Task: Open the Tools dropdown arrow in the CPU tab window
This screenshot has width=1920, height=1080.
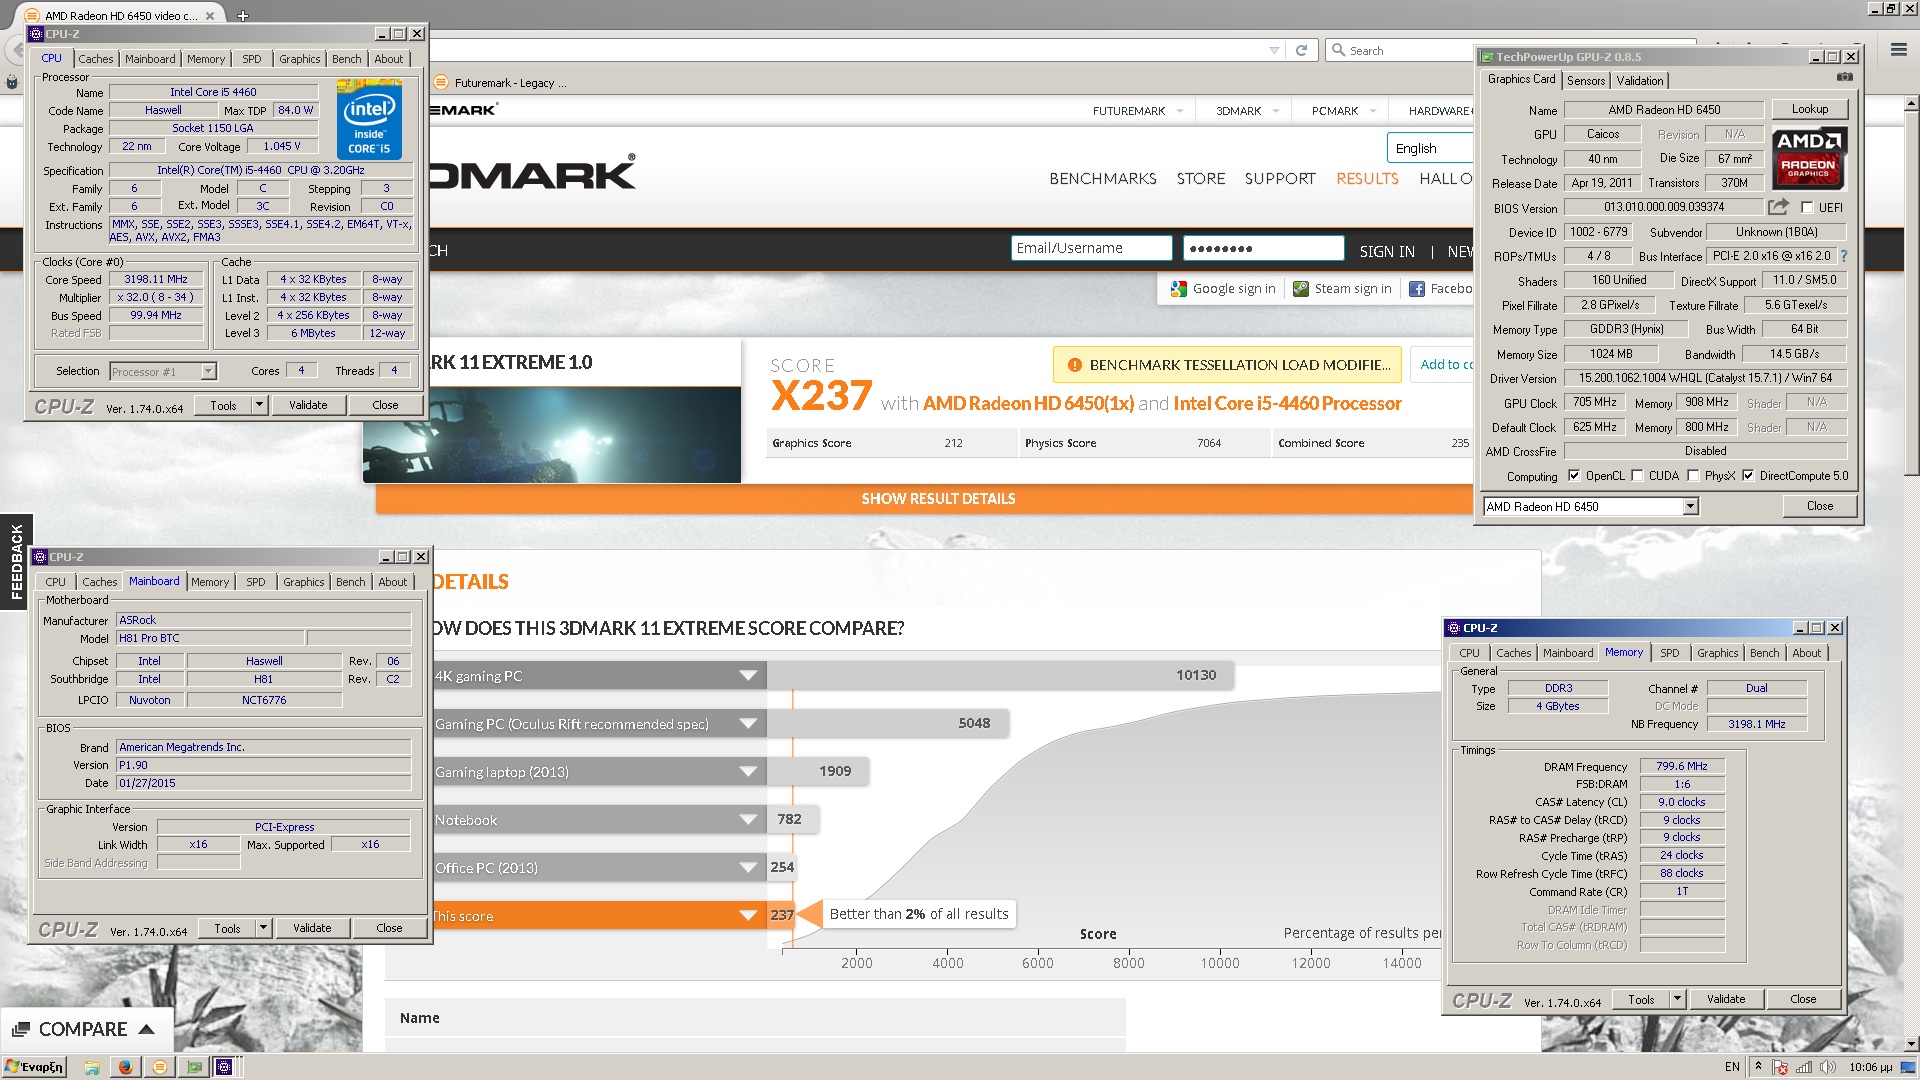Action: tap(259, 405)
